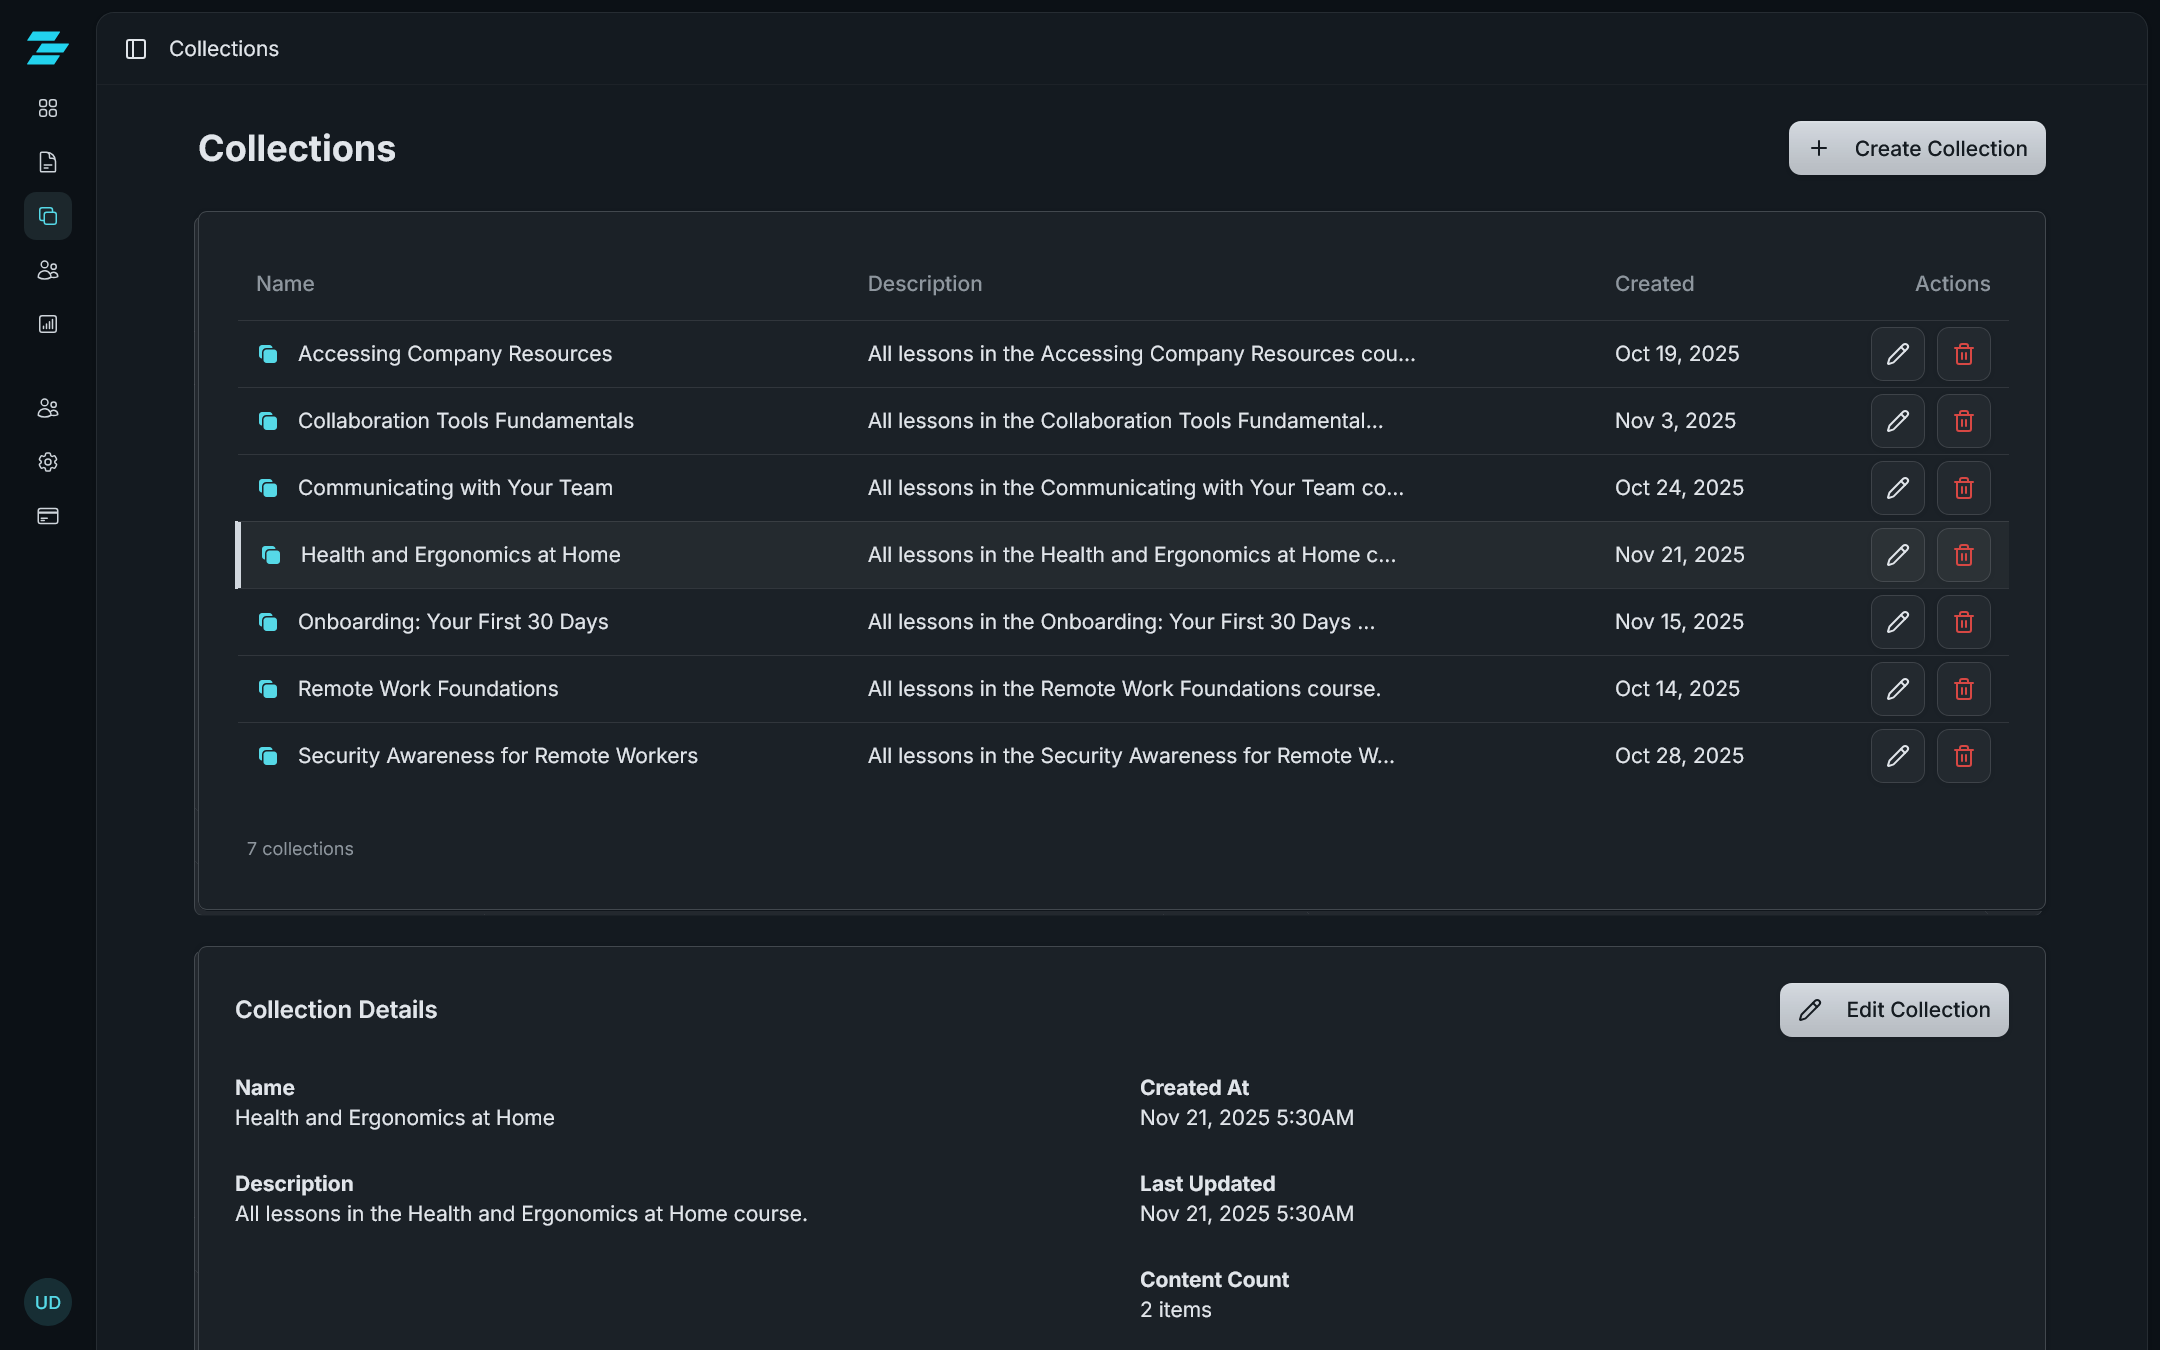The width and height of the screenshot is (2160, 1350).
Task: Delete the Communicating with Your Team collection
Action: [x=1963, y=488]
